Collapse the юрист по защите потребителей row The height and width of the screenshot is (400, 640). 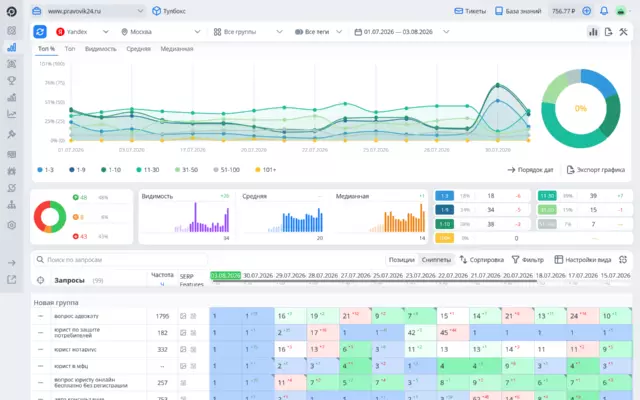40,333
